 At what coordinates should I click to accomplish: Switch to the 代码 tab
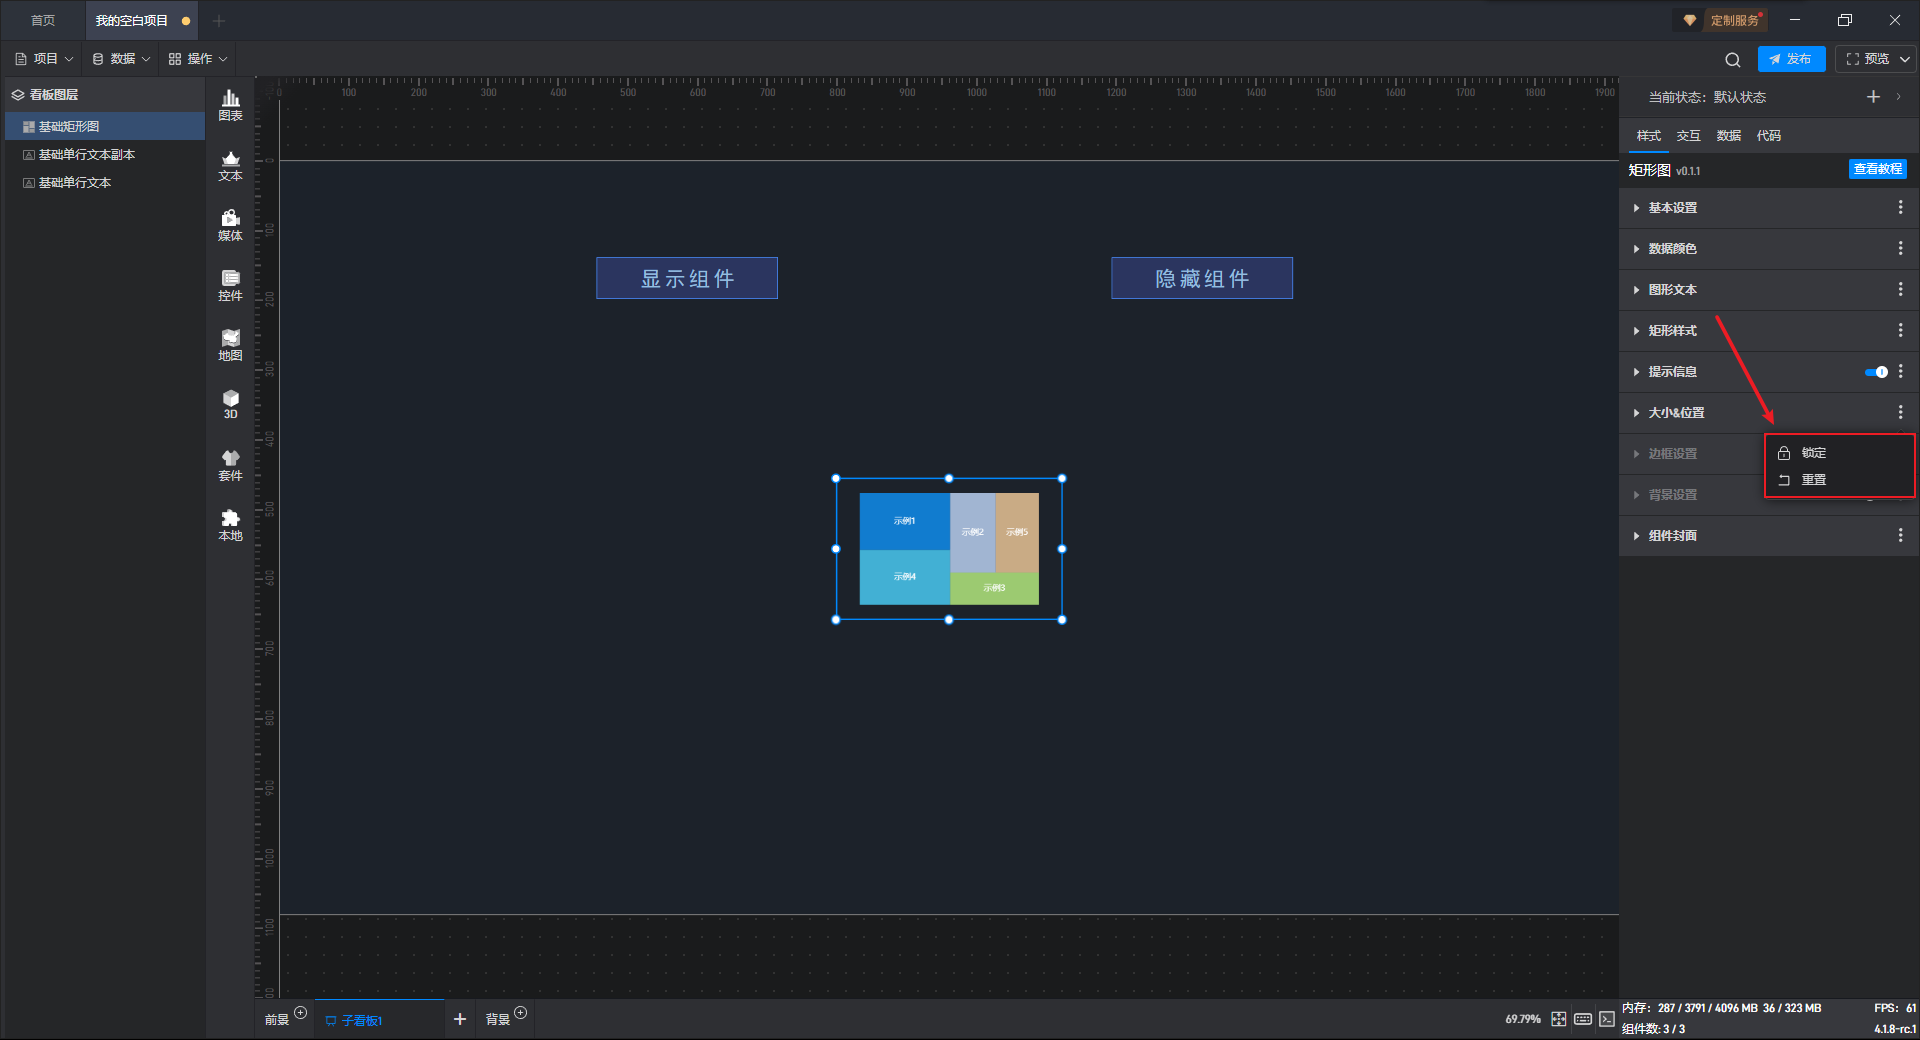tap(1768, 136)
